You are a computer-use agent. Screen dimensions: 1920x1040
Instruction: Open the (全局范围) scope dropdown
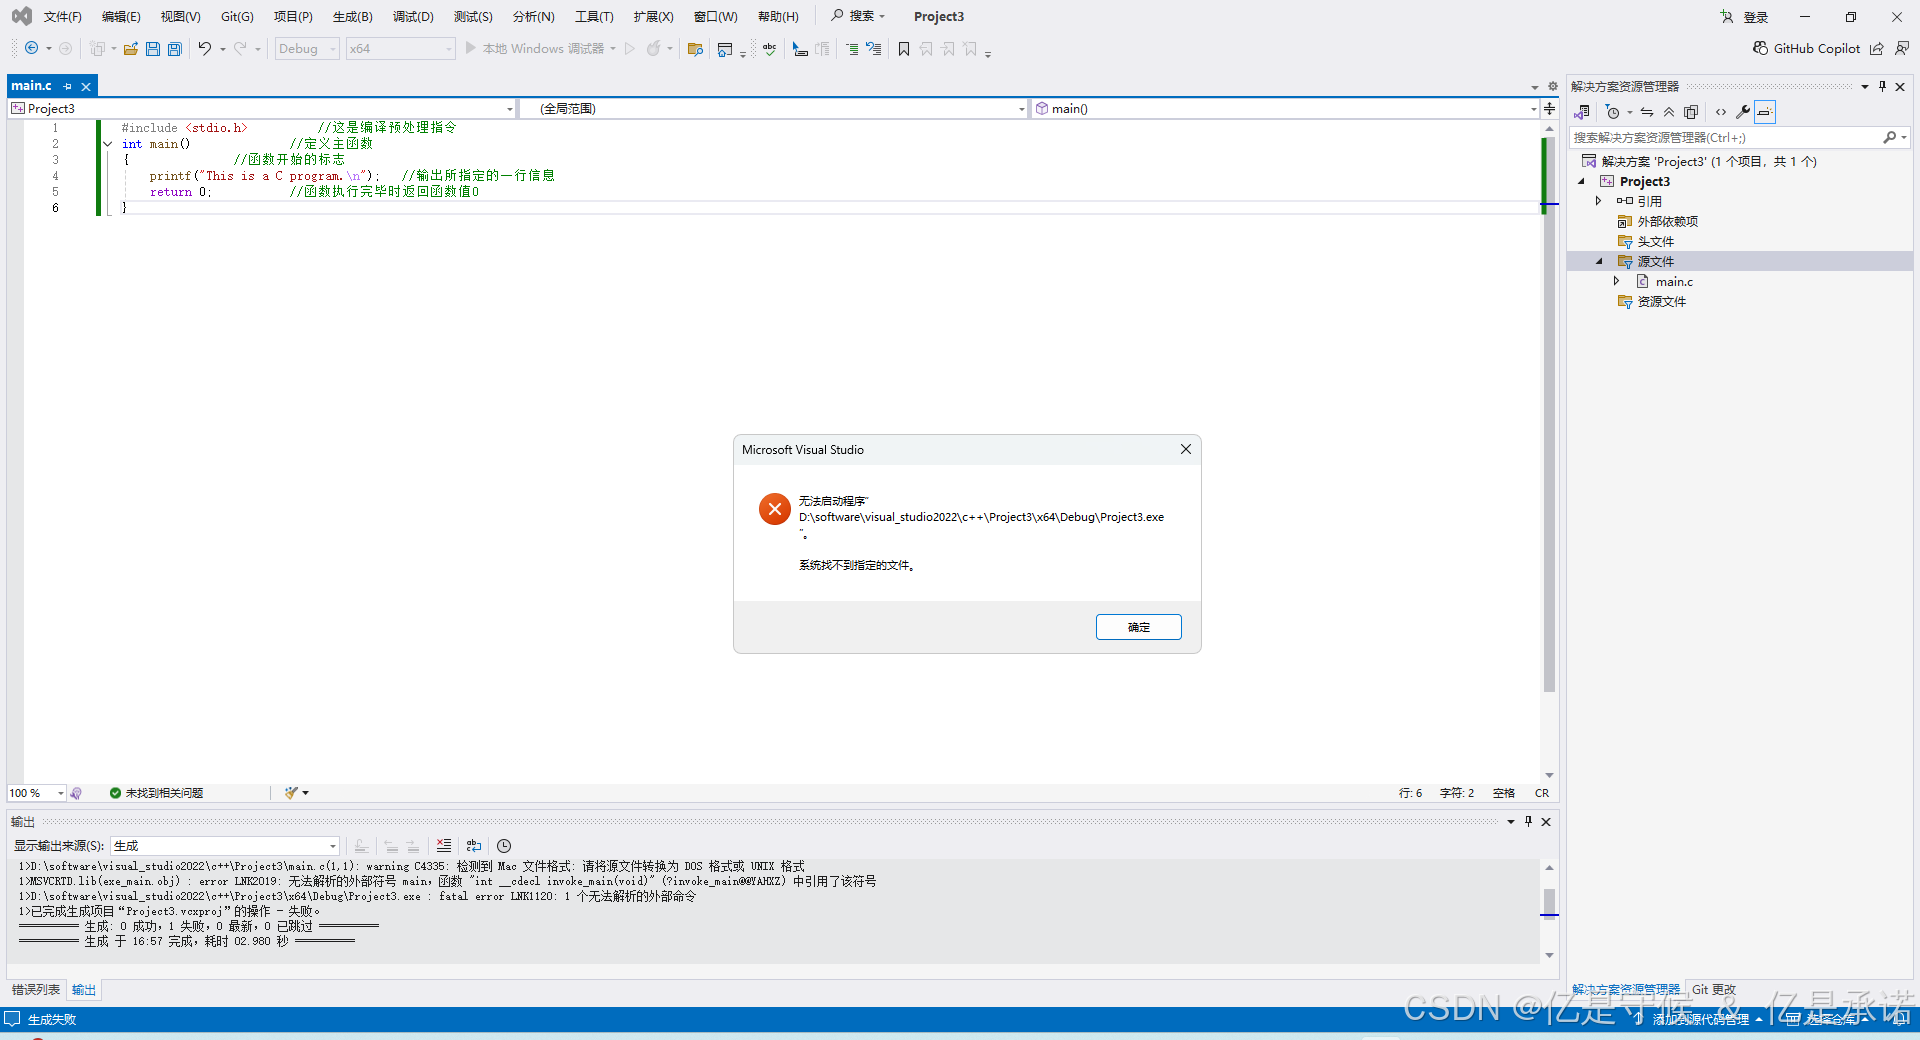click(x=774, y=108)
